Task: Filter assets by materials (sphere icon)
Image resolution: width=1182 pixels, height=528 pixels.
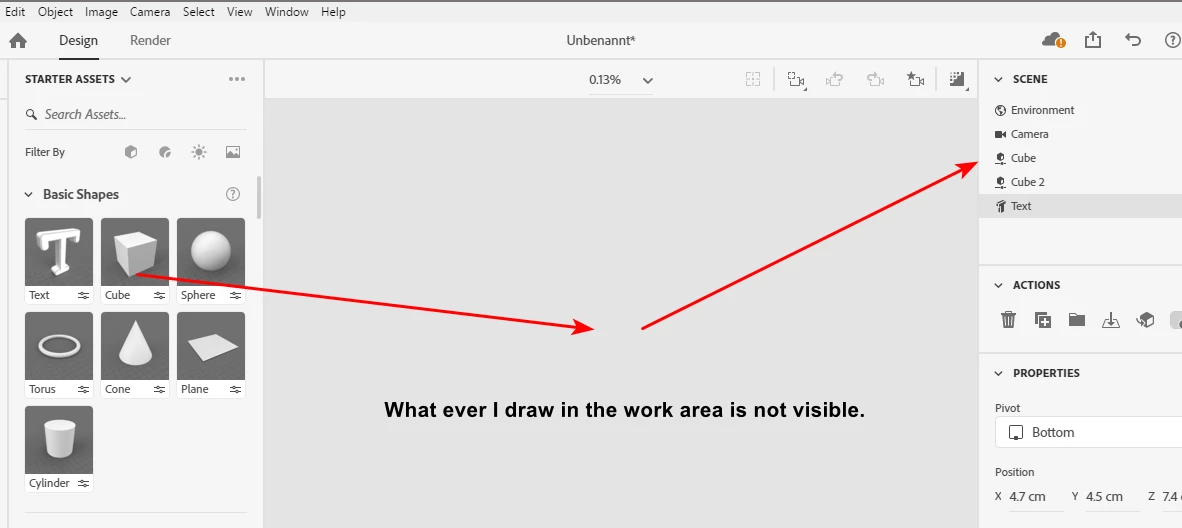Action: (165, 152)
